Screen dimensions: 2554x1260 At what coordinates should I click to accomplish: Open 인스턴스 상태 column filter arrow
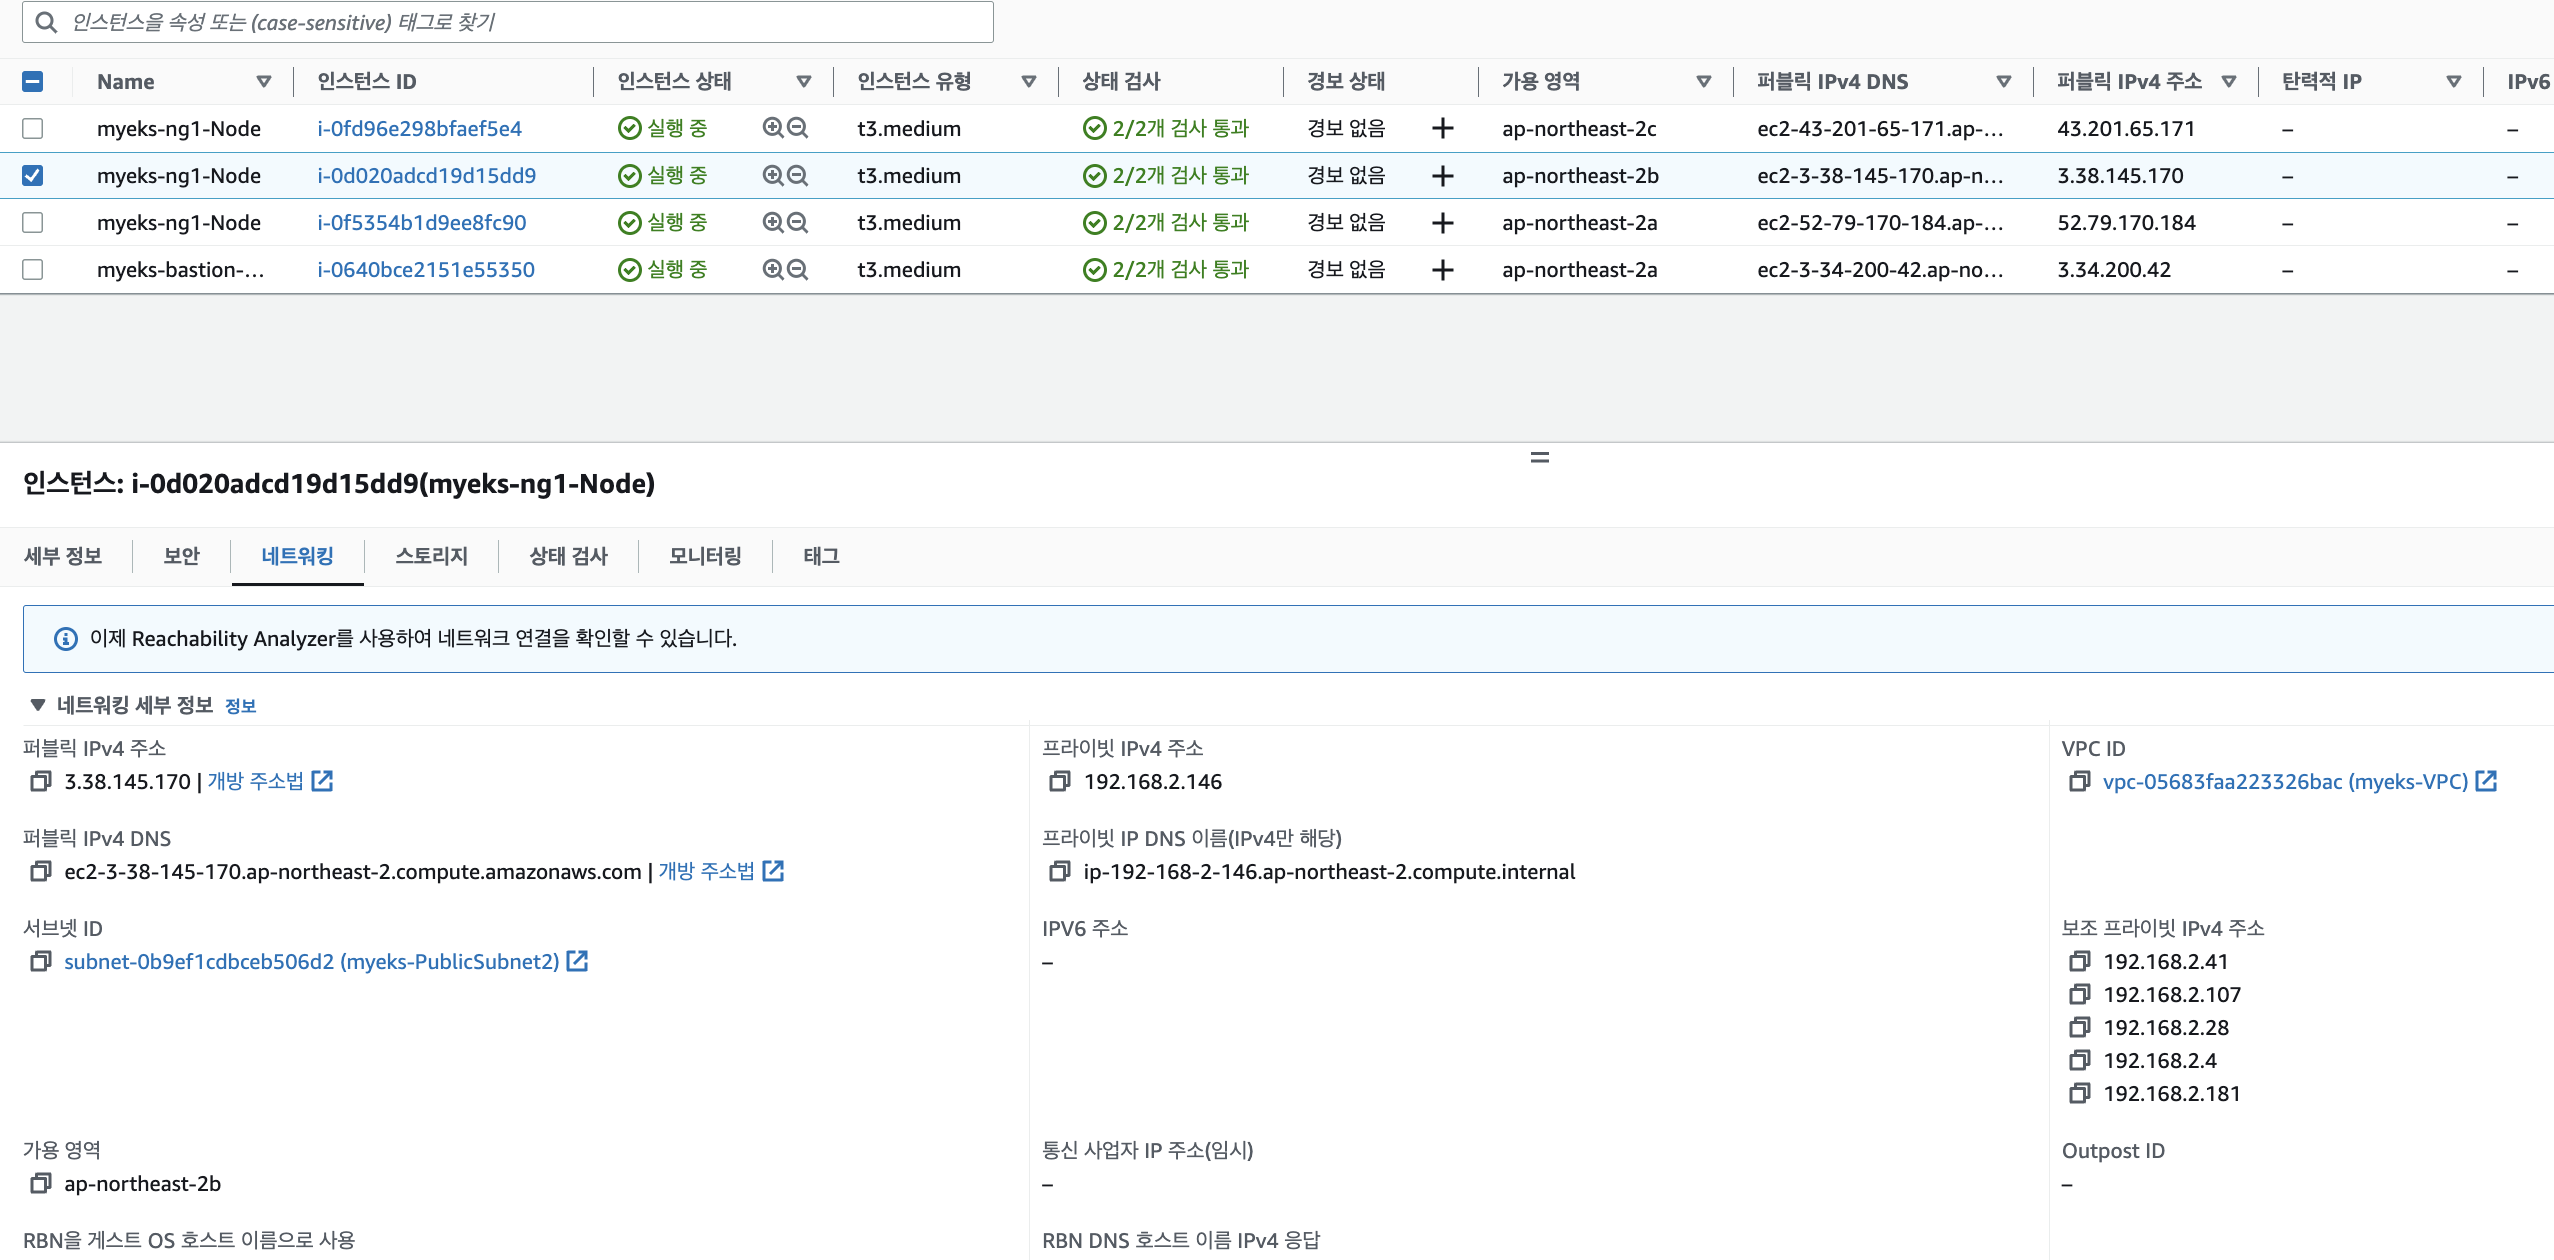803,81
